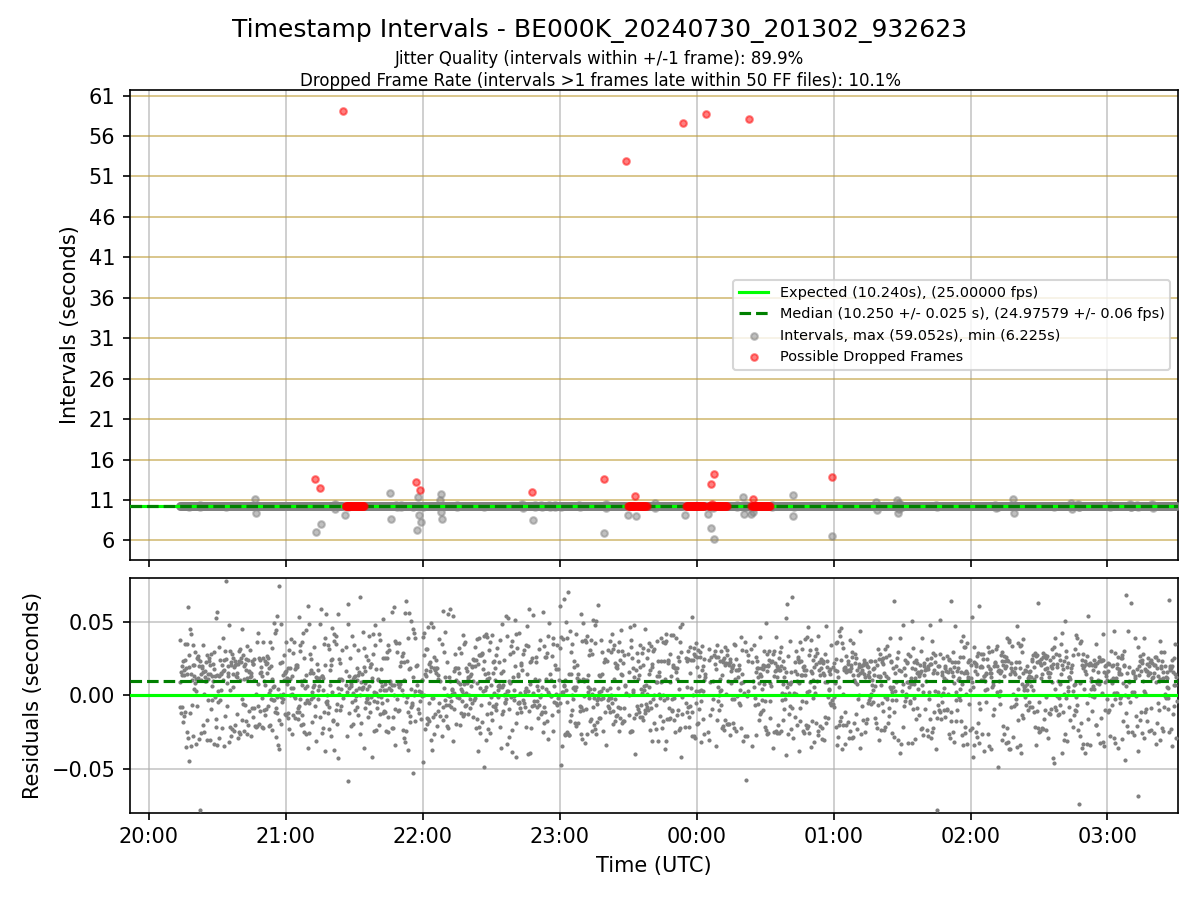
Task: Click the dashed green line sample in the legend
Action: click(754, 313)
